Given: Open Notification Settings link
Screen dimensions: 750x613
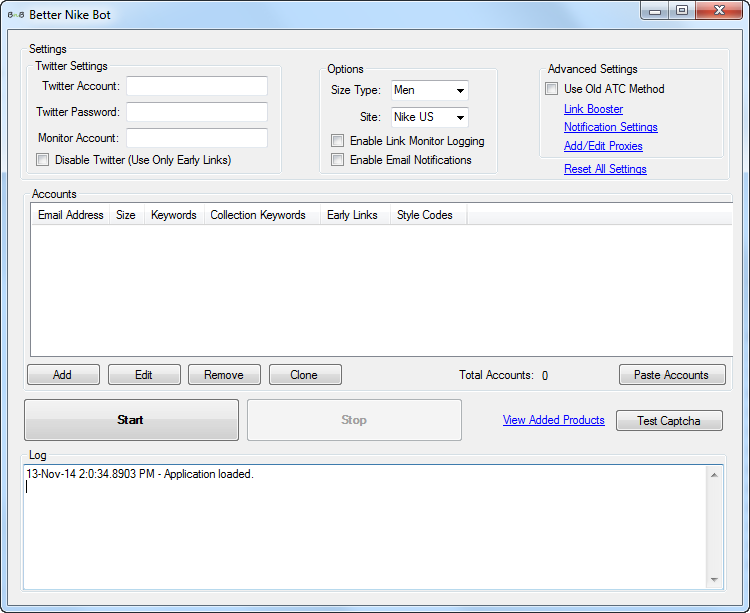Looking at the screenshot, I should click(611, 127).
